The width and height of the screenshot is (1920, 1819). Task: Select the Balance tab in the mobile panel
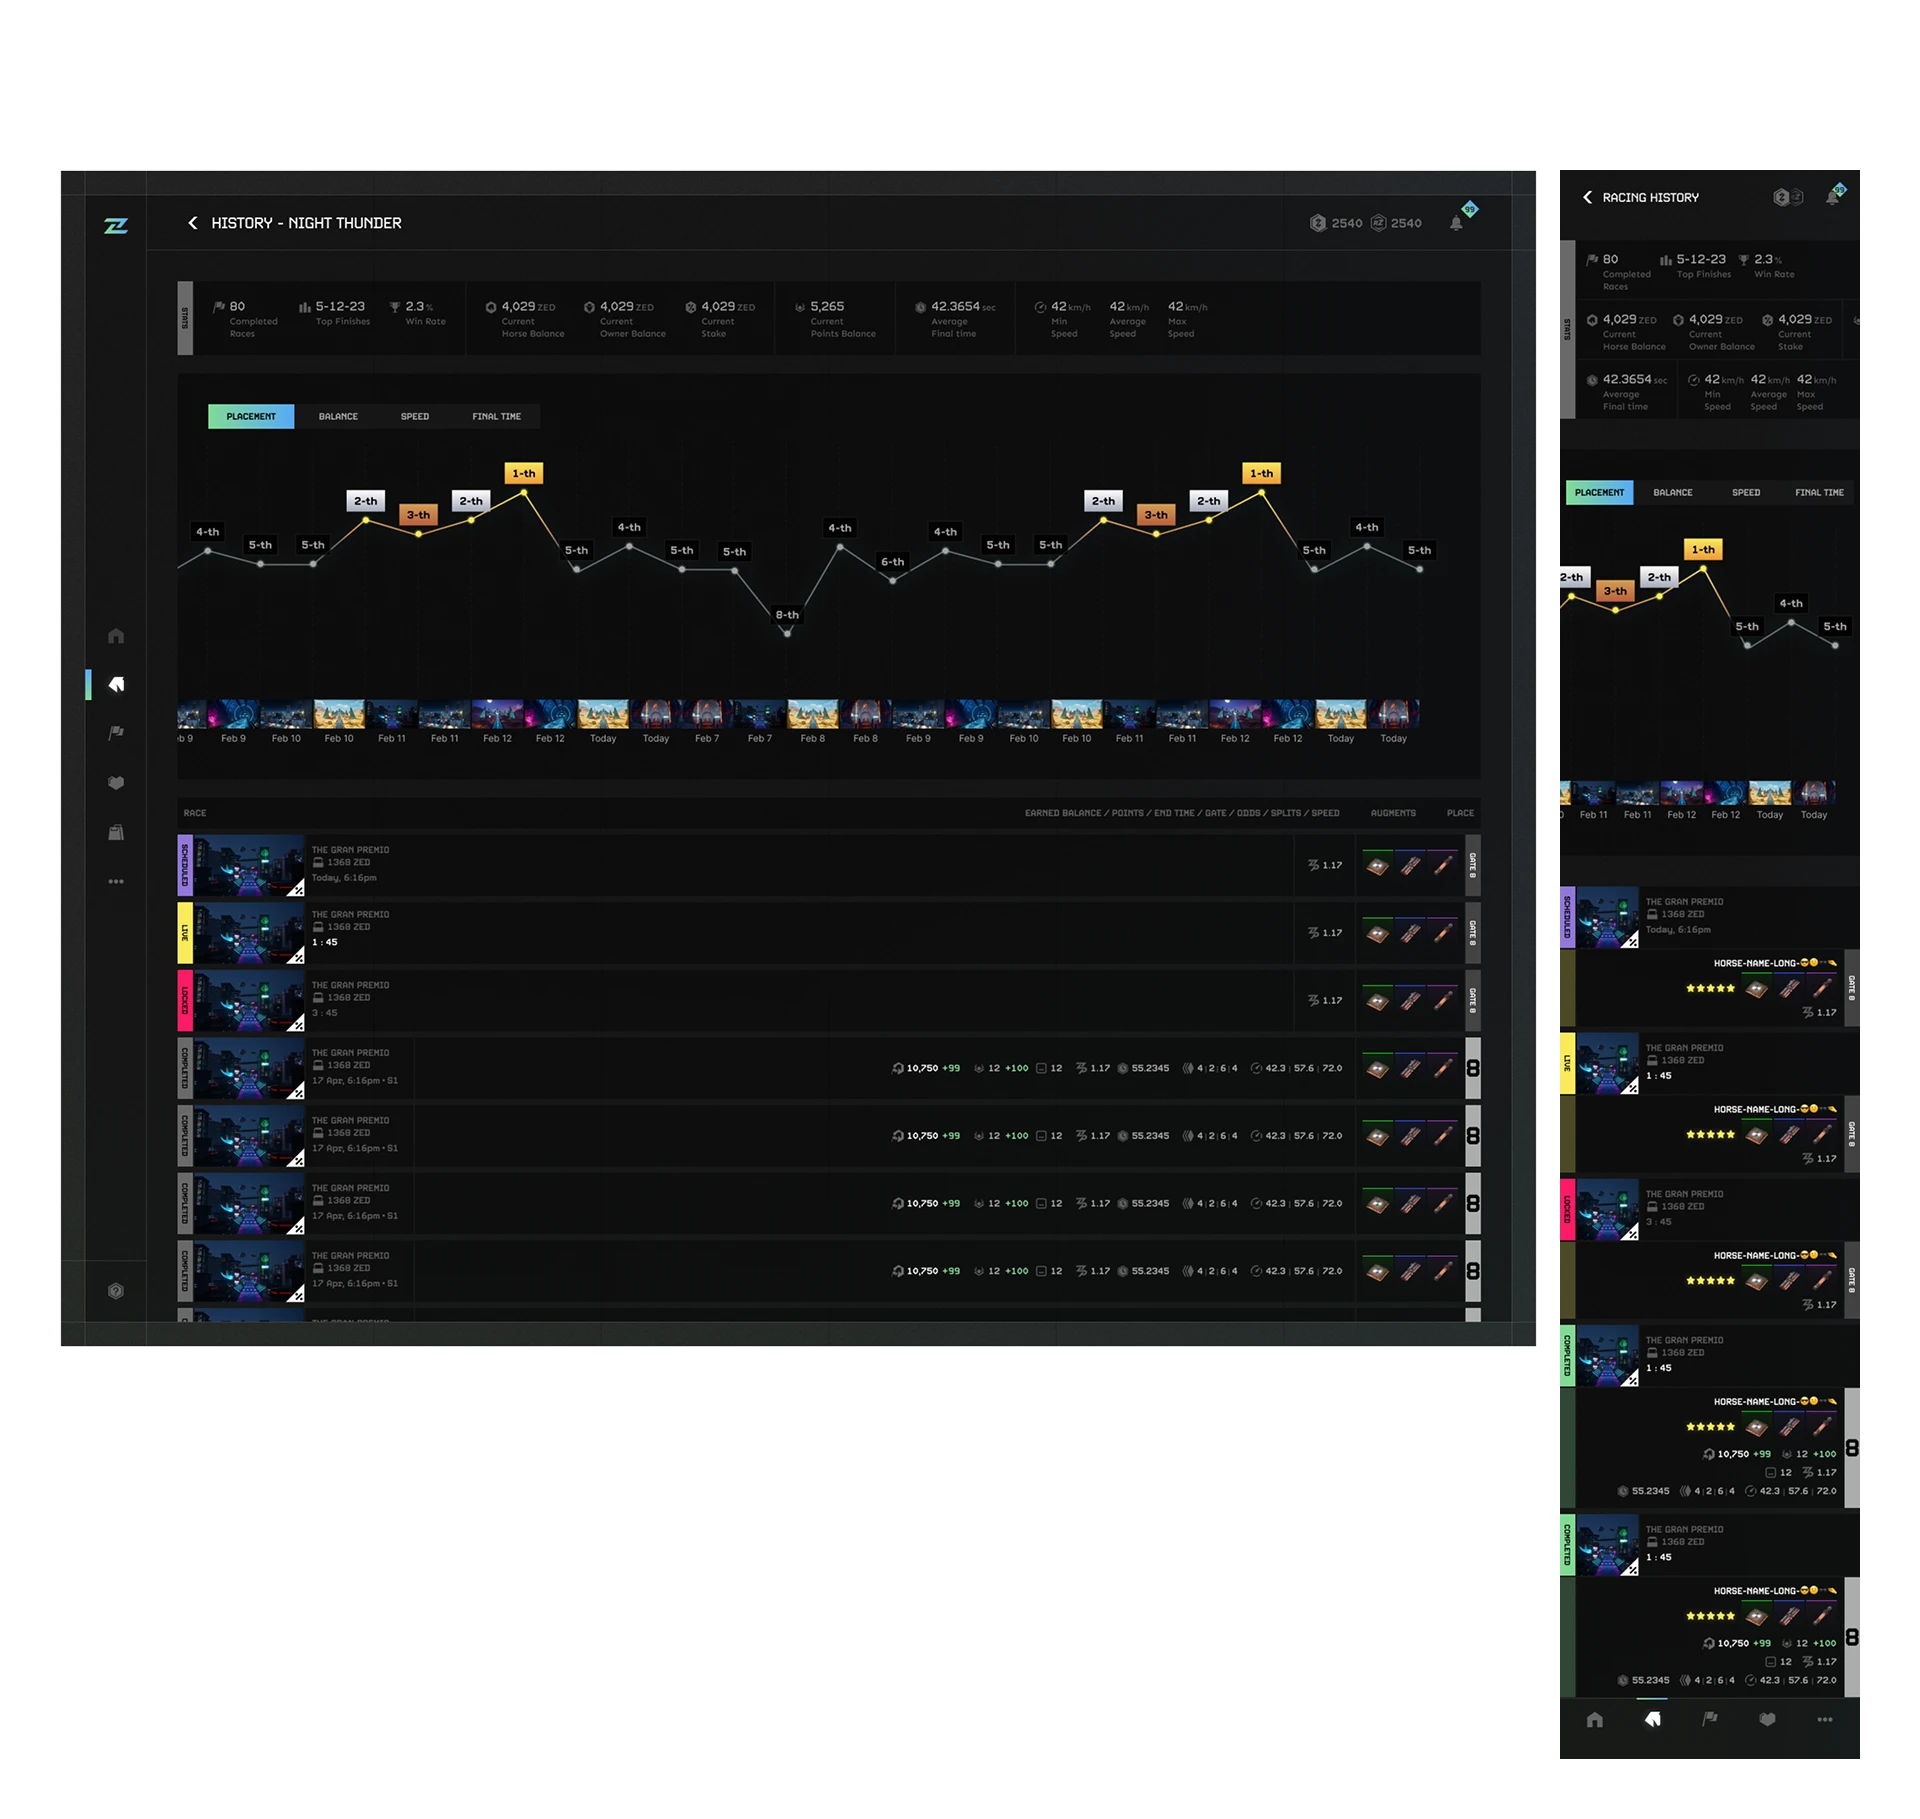click(x=1672, y=492)
